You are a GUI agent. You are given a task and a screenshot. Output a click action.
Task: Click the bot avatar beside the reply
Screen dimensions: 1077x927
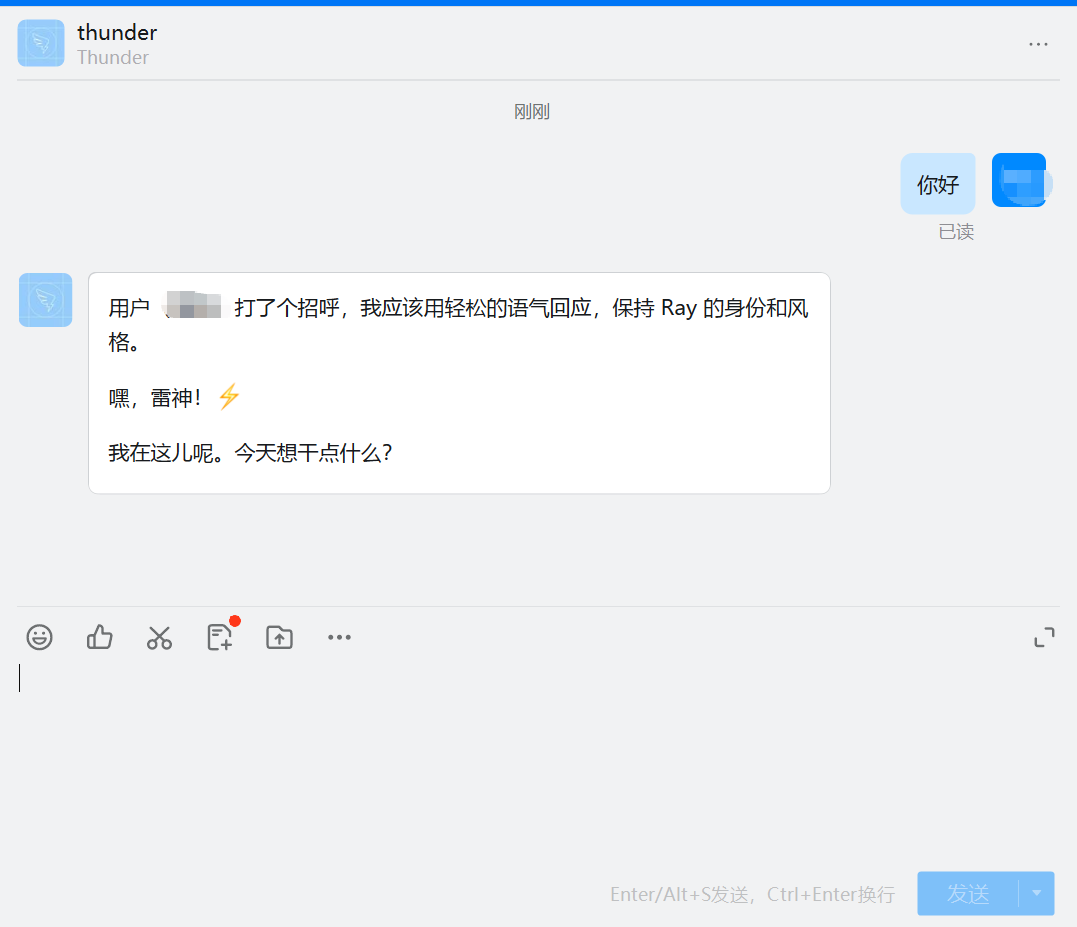45,300
